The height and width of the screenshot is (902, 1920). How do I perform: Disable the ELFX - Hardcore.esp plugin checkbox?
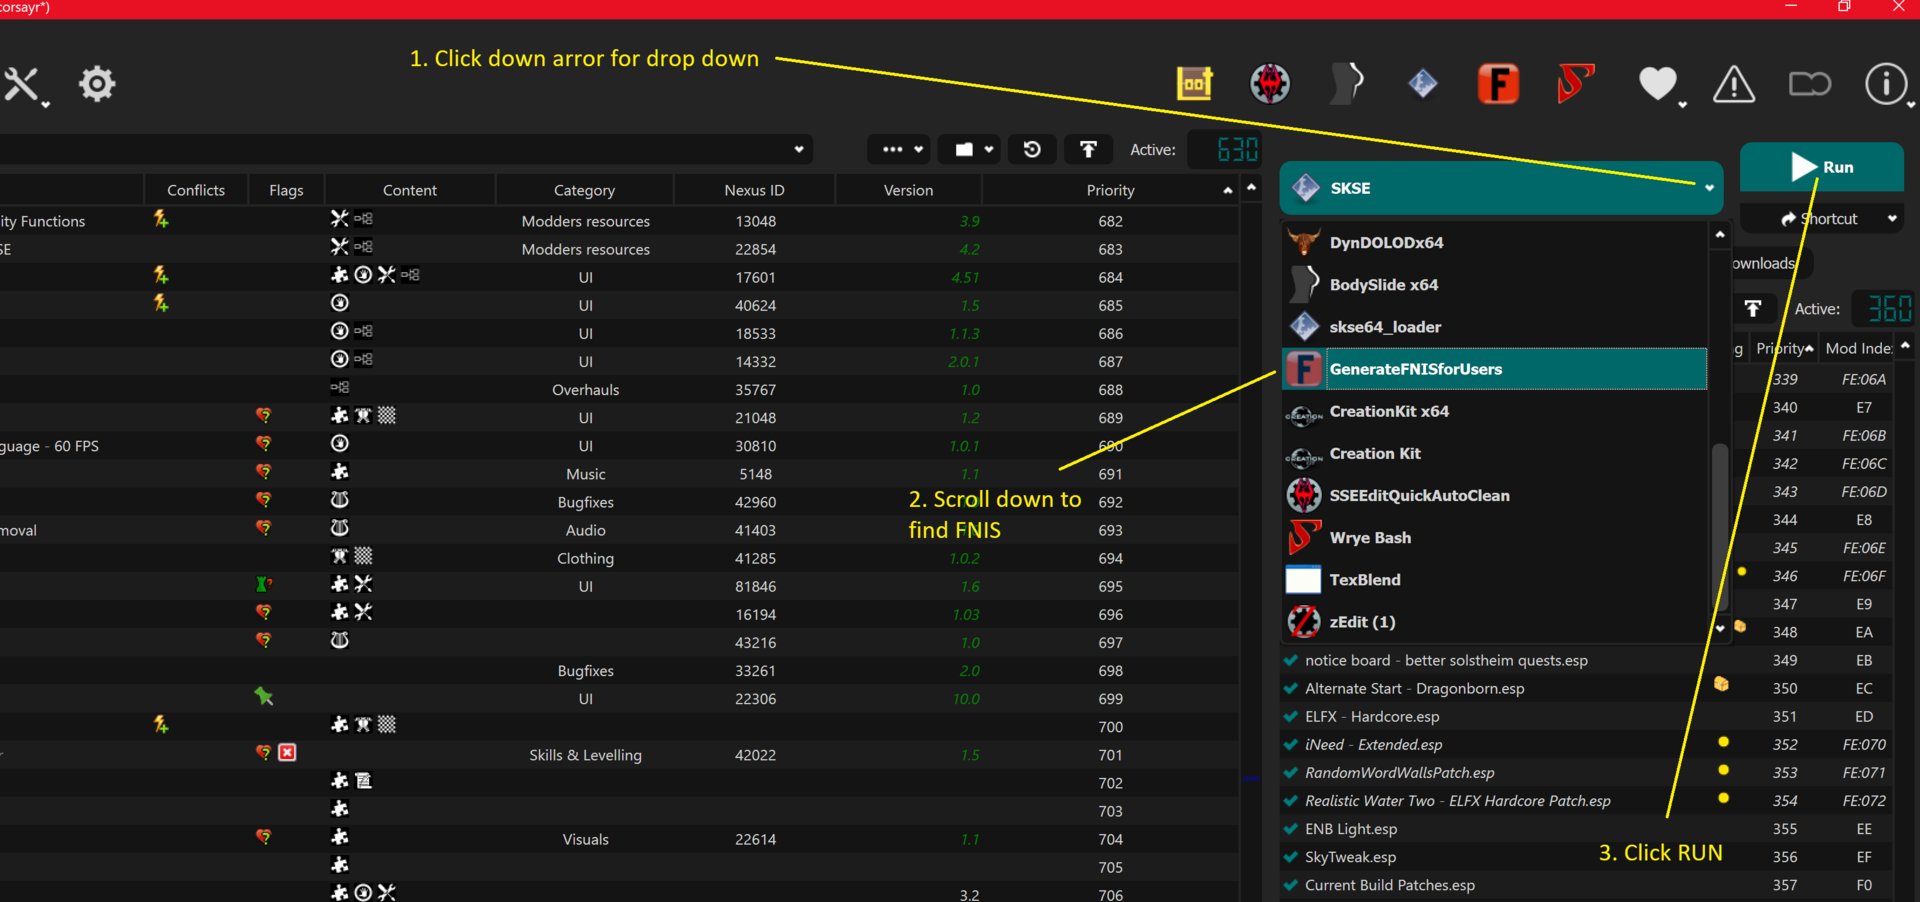pyautogui.click(x=1291, y=716)
